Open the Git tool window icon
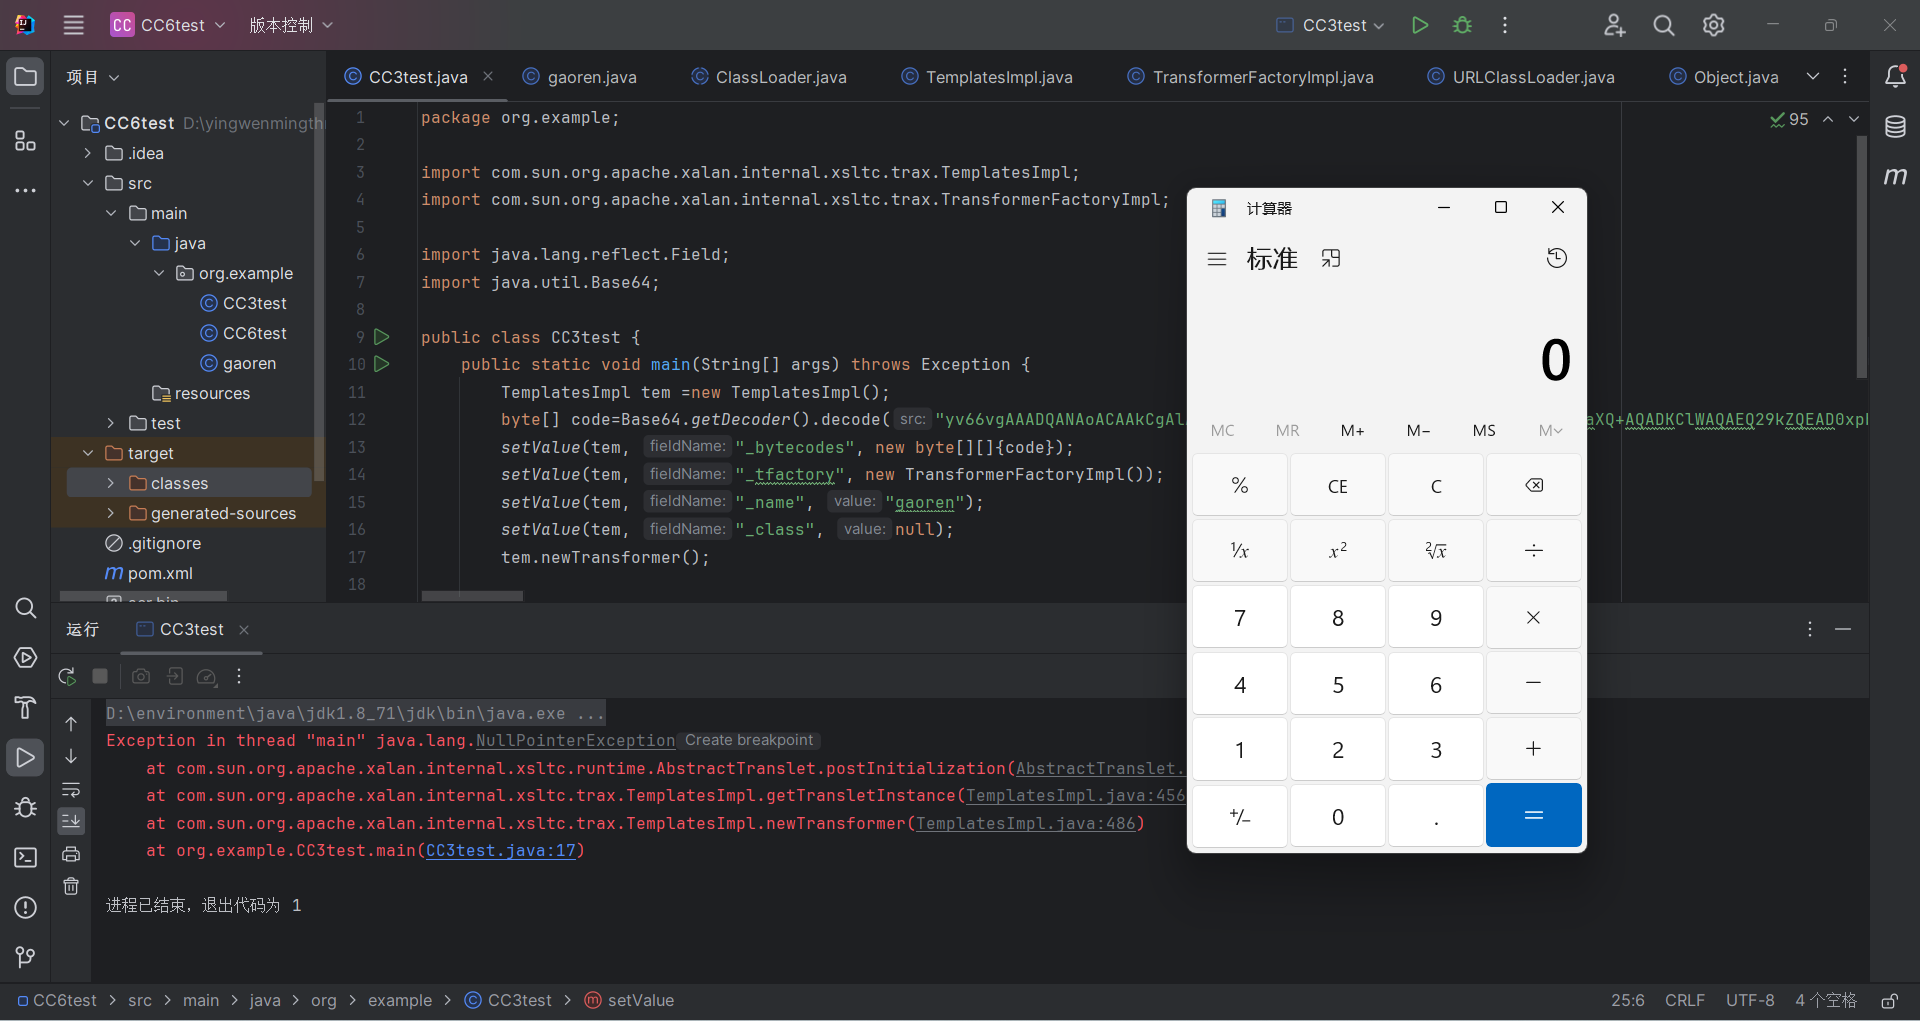The width and height of the screenshot is (1920, 1021). pyautogui.click(x=25, y=957)
